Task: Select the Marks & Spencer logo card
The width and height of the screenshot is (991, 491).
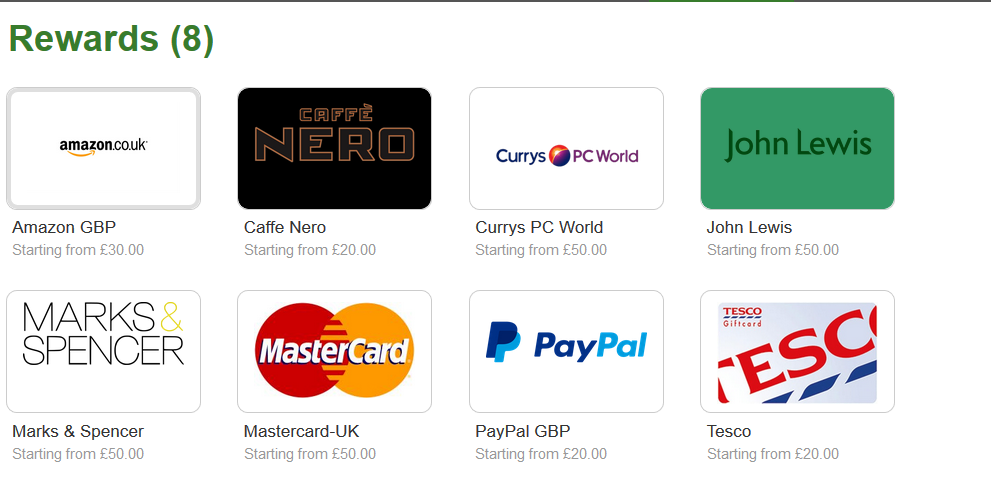Action: coord(104,351)
